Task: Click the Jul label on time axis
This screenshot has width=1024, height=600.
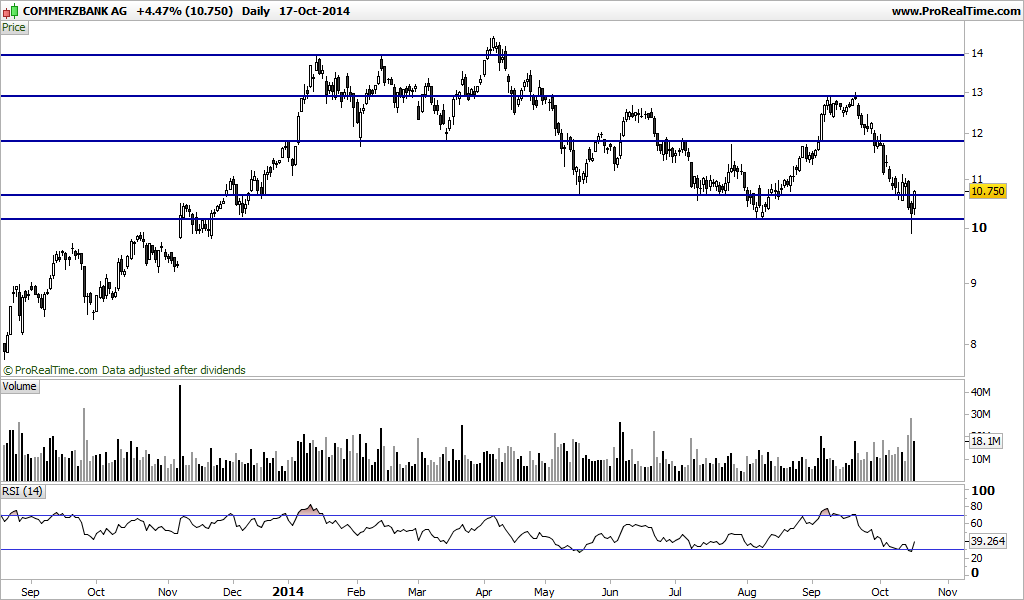Action: [675, 592]
